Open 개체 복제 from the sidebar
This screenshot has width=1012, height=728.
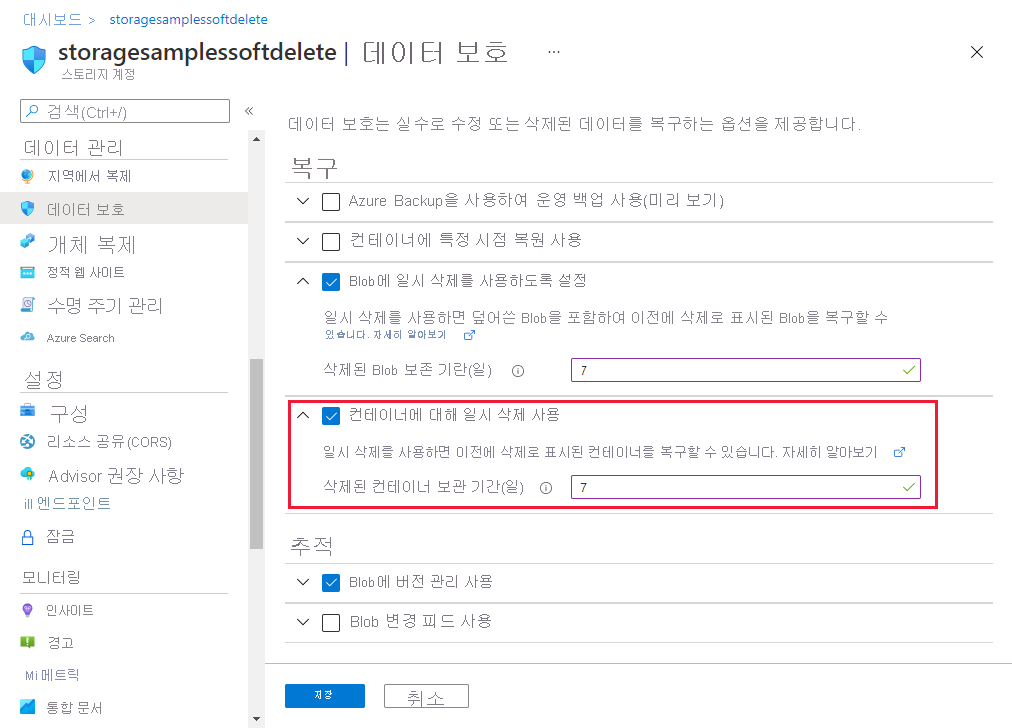pyautogui.click(x=28, y=242)
